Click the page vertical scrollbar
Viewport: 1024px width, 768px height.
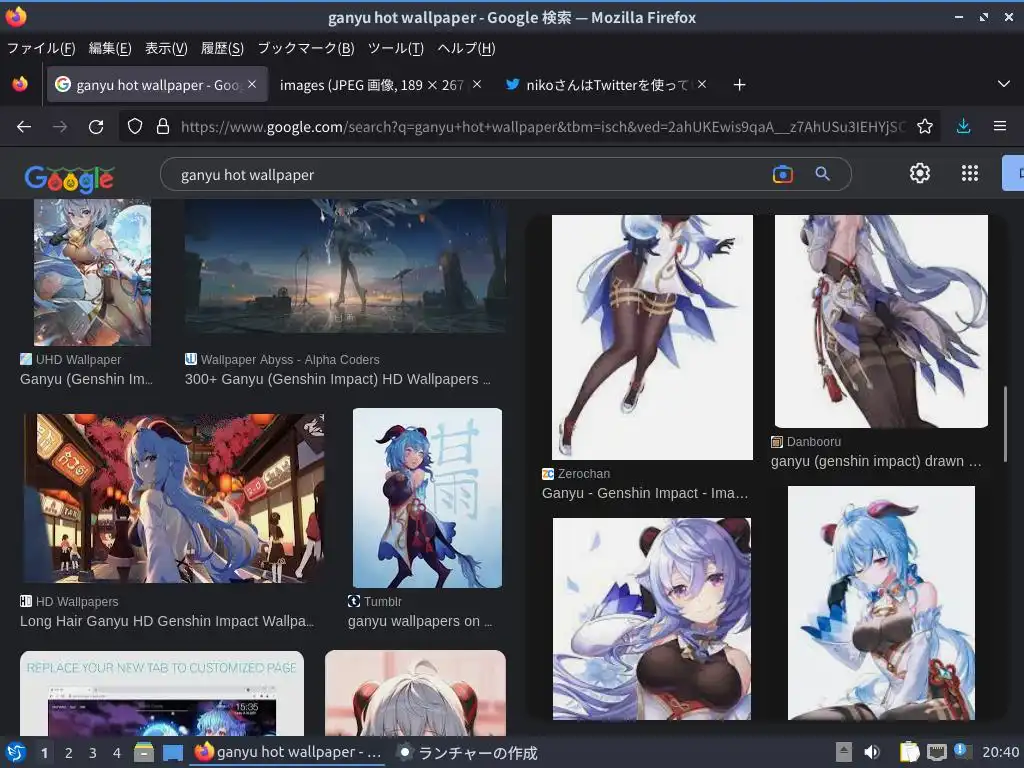click(x=1004, y=424)
